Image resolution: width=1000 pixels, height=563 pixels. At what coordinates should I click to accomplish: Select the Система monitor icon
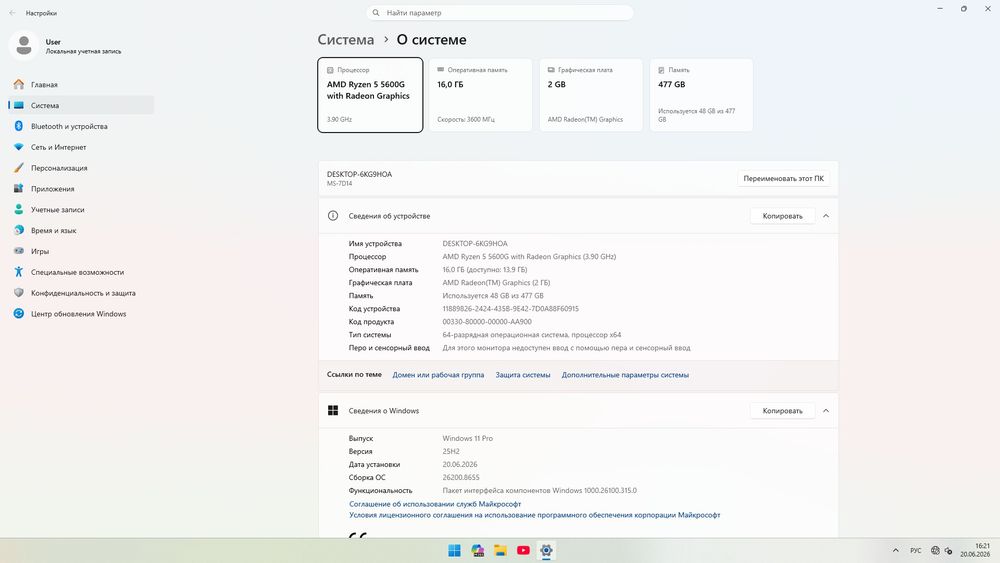[x=18, y=105]
